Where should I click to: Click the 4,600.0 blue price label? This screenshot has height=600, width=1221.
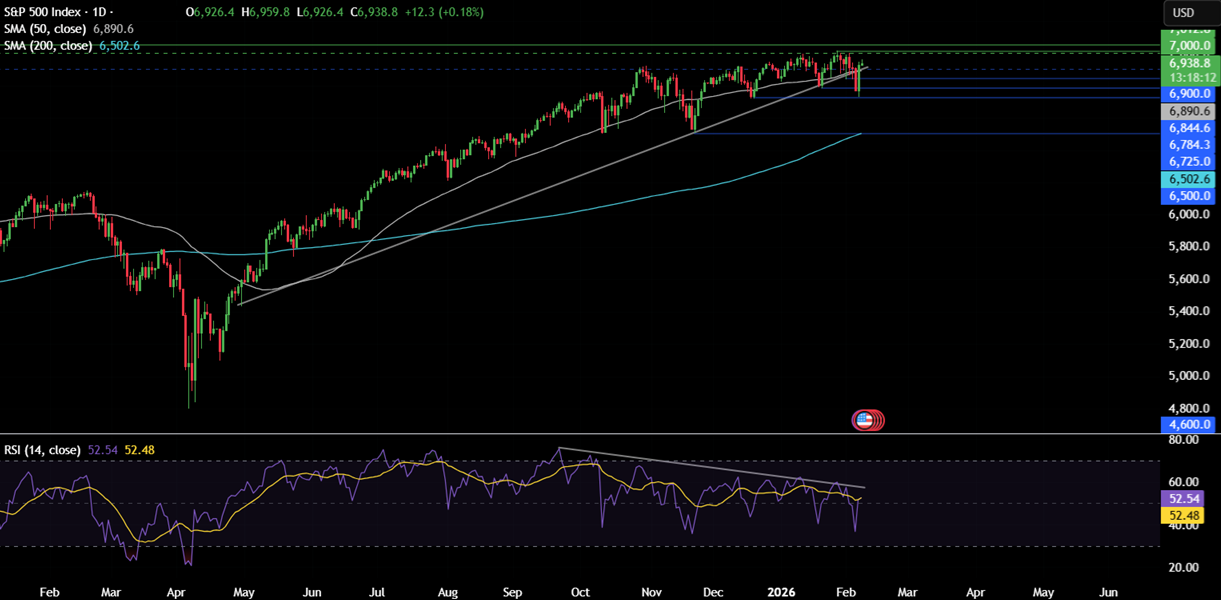click(x=1188, y=425)
